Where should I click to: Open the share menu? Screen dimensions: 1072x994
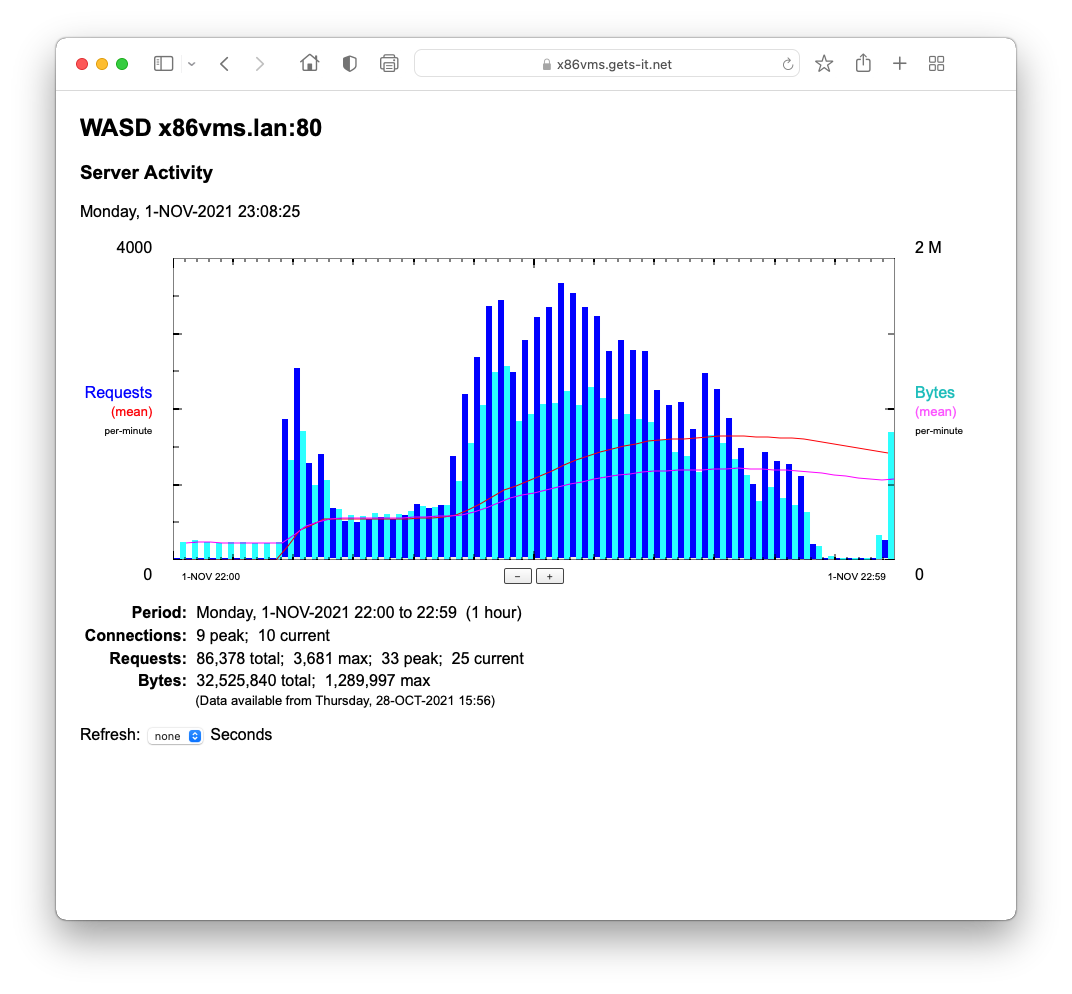click(x=863, y=63)
